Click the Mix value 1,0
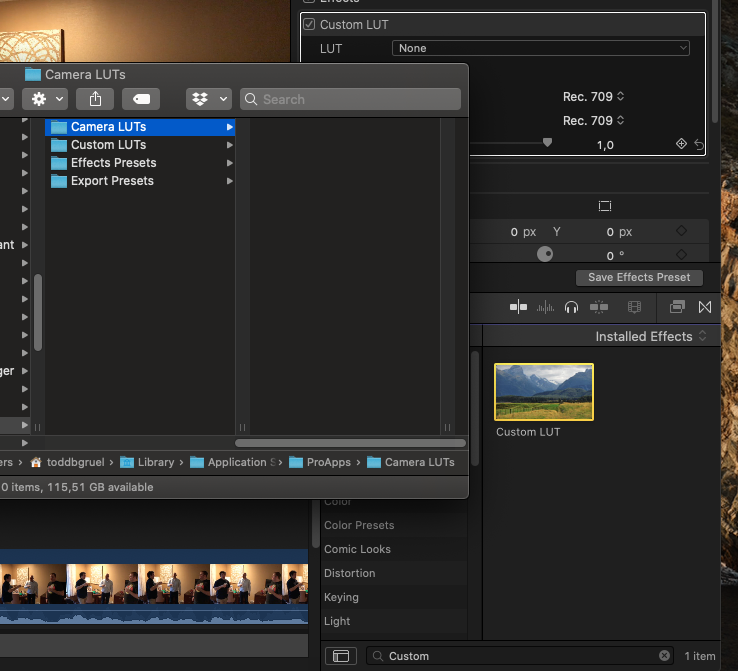The height and width of the screenshot is (671, 738). pyautogui.click(x=605, y=145)
